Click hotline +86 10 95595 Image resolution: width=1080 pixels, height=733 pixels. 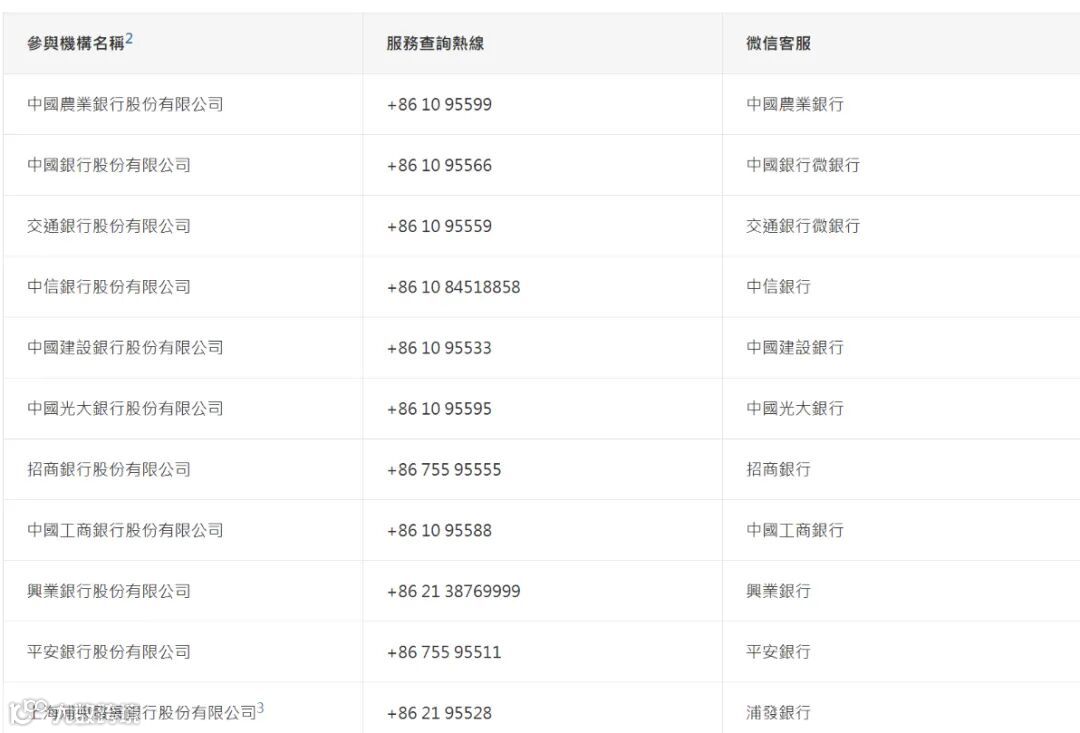(x=439, y=409)
